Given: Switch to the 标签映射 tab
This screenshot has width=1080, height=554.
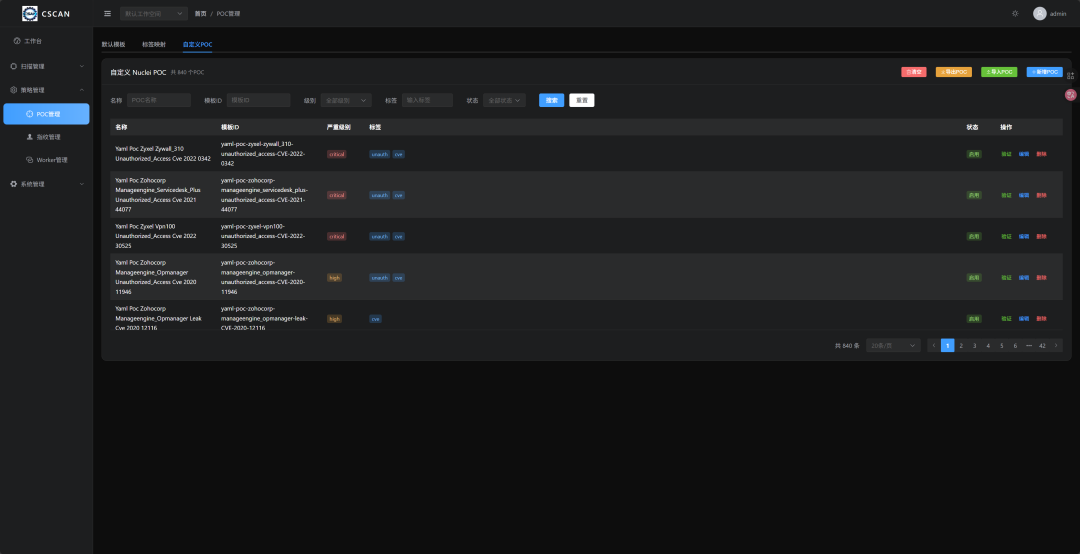Looking at the screenshot, I should (154, 44).
